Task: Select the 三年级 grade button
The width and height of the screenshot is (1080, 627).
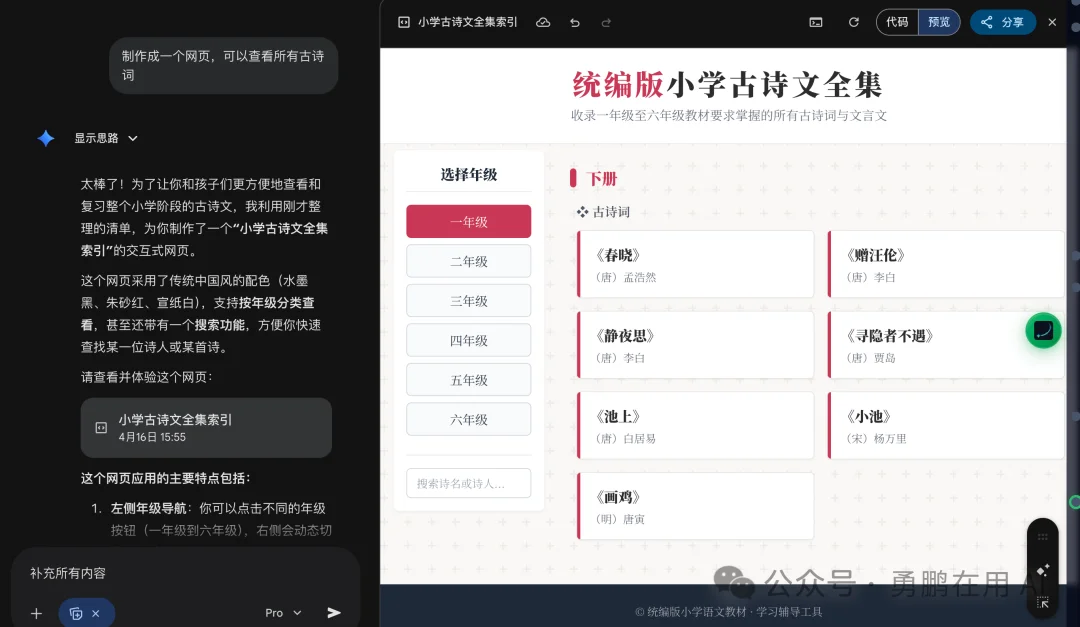Action: 468,300
